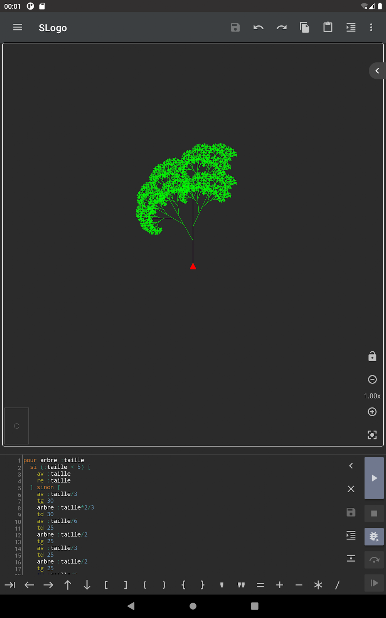Run the program with the play button
386x618 pixels.
[x=374, y=478]
